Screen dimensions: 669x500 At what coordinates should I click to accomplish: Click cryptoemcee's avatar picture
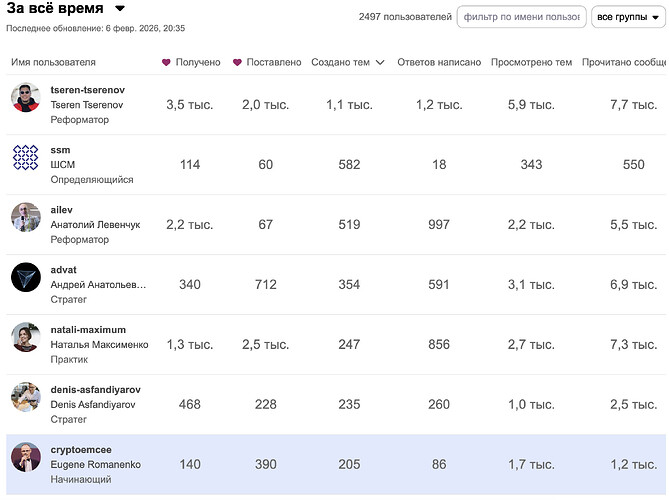(x=25, y=457)
